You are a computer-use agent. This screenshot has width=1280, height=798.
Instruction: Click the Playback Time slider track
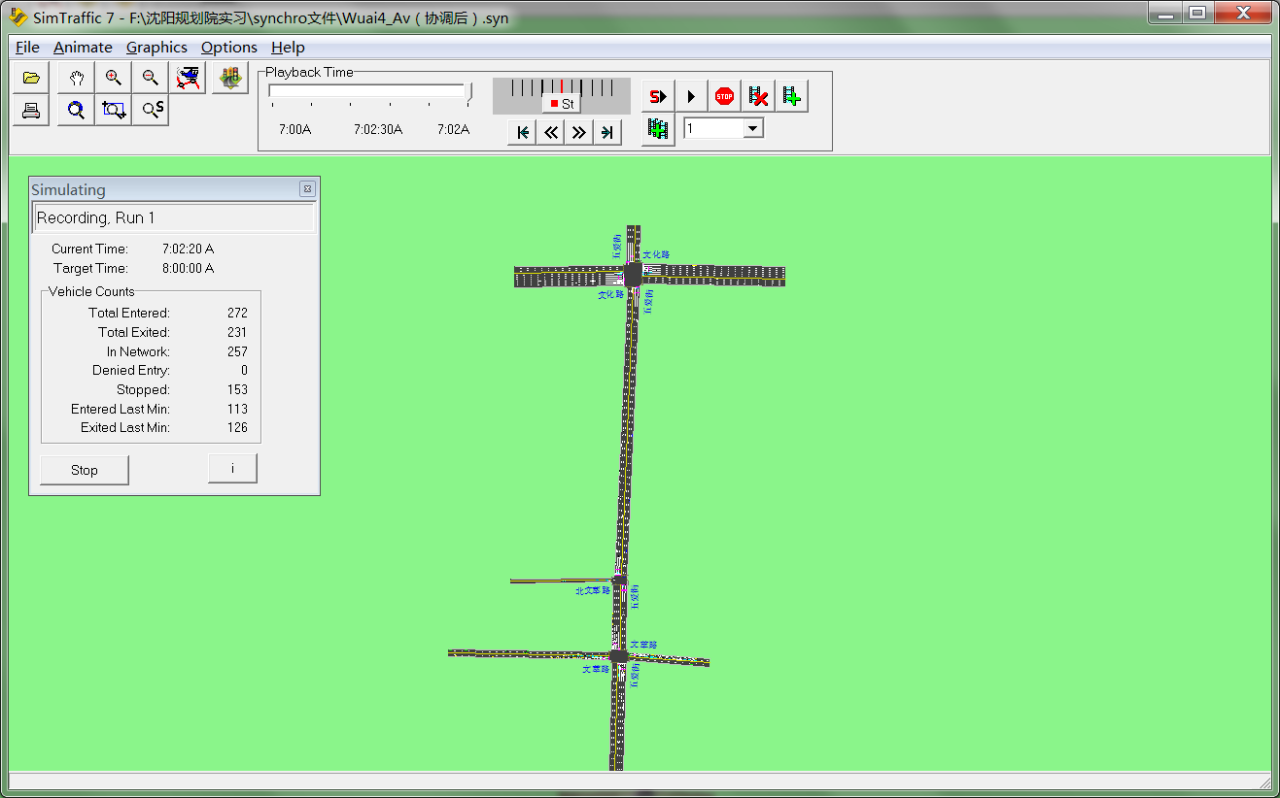point(368,91)
